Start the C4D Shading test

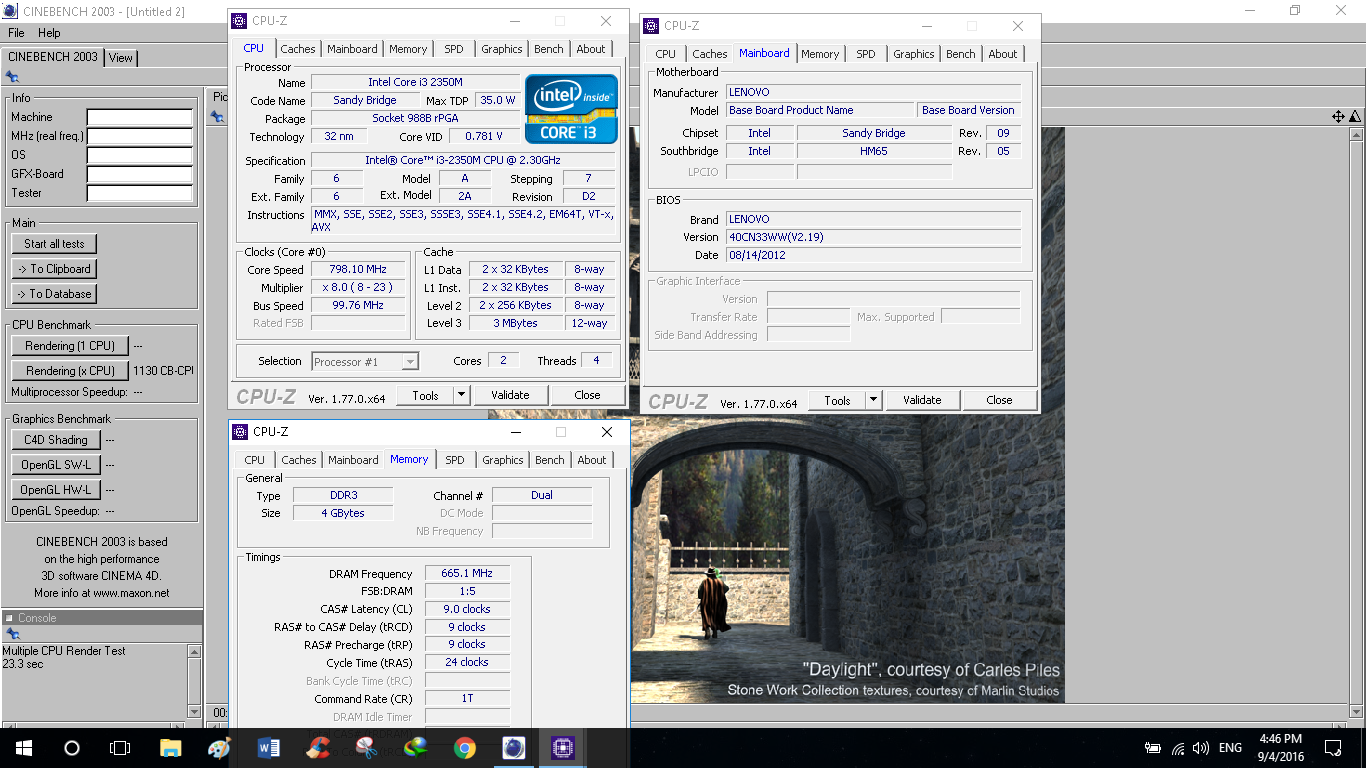pyautogui.click(x=56, y=440)
